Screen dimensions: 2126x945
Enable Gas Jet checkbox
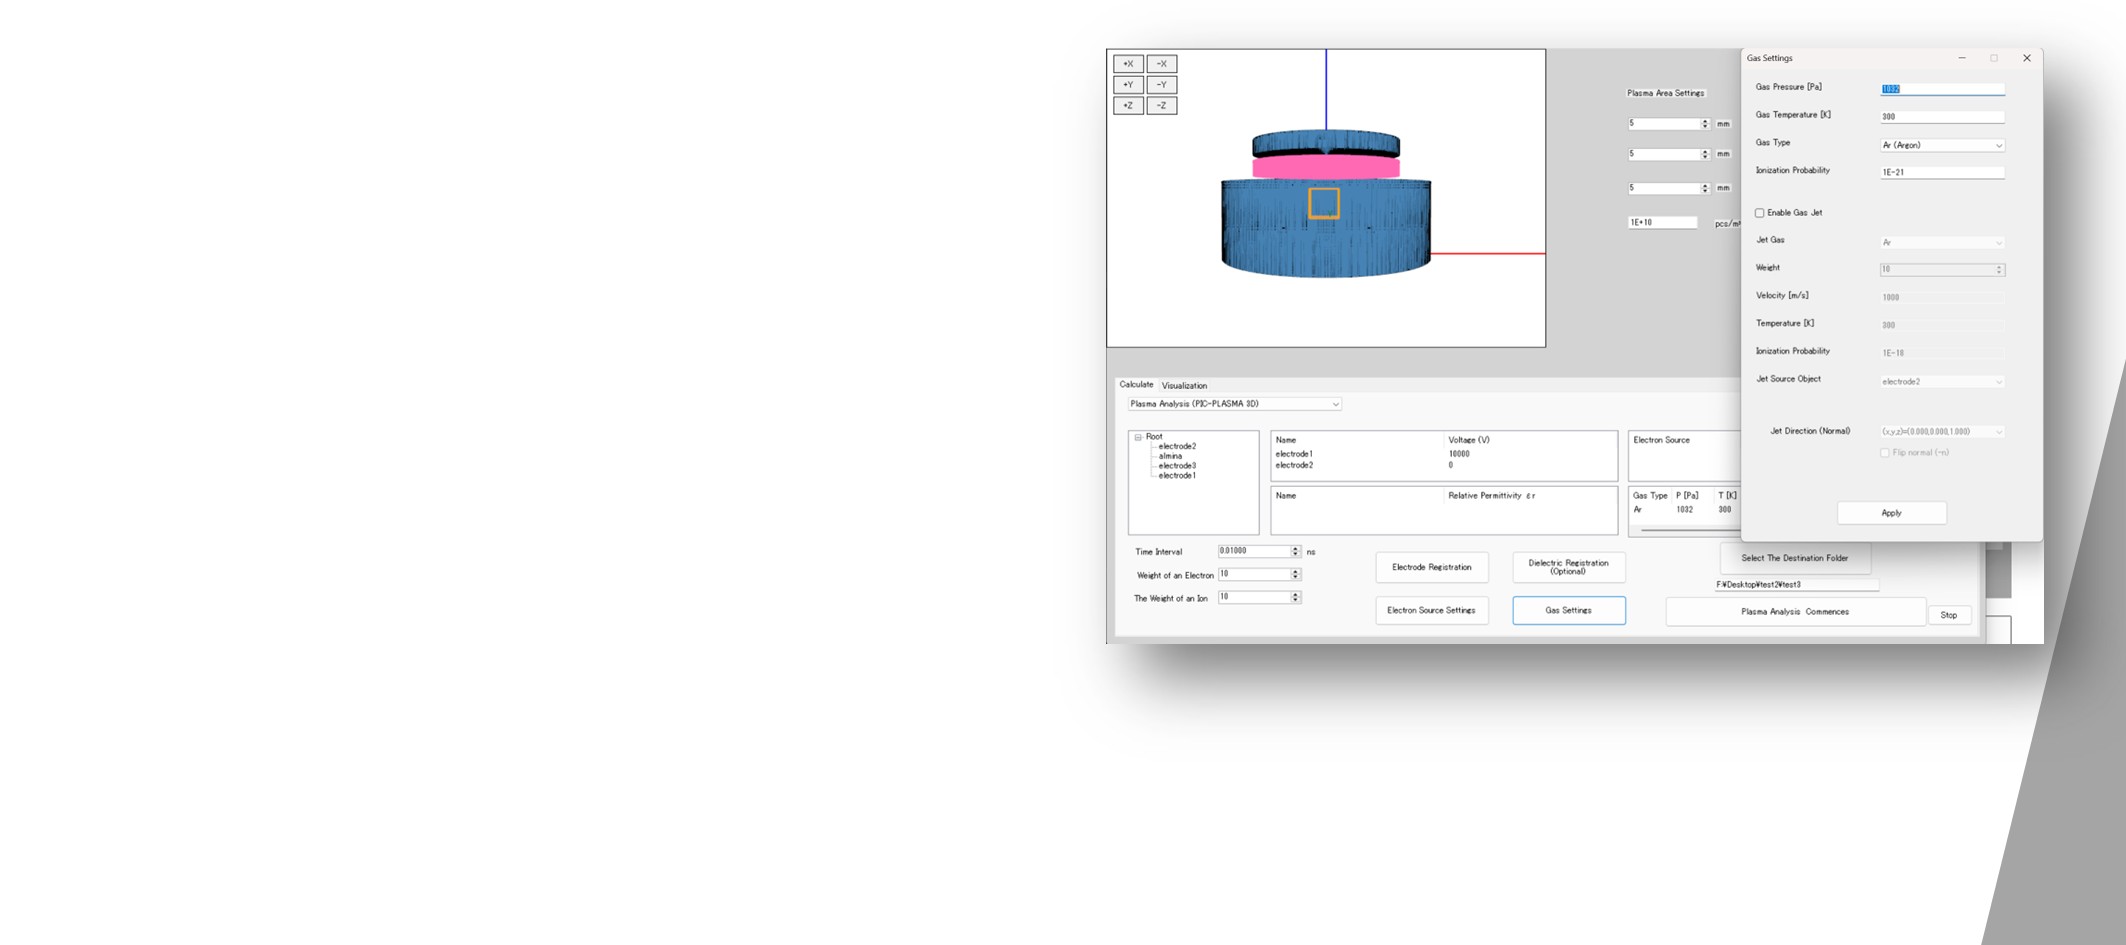point(1760,213)
